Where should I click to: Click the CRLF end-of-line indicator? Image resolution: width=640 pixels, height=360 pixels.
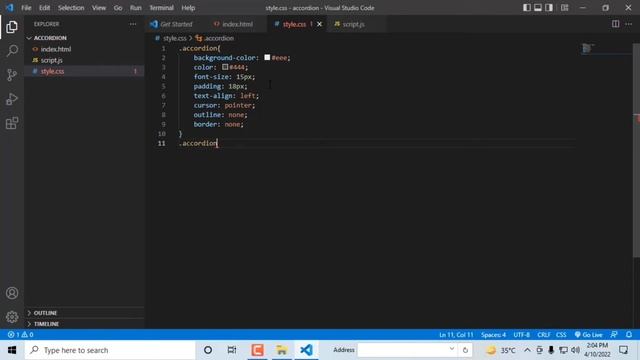tap(543, 335)
